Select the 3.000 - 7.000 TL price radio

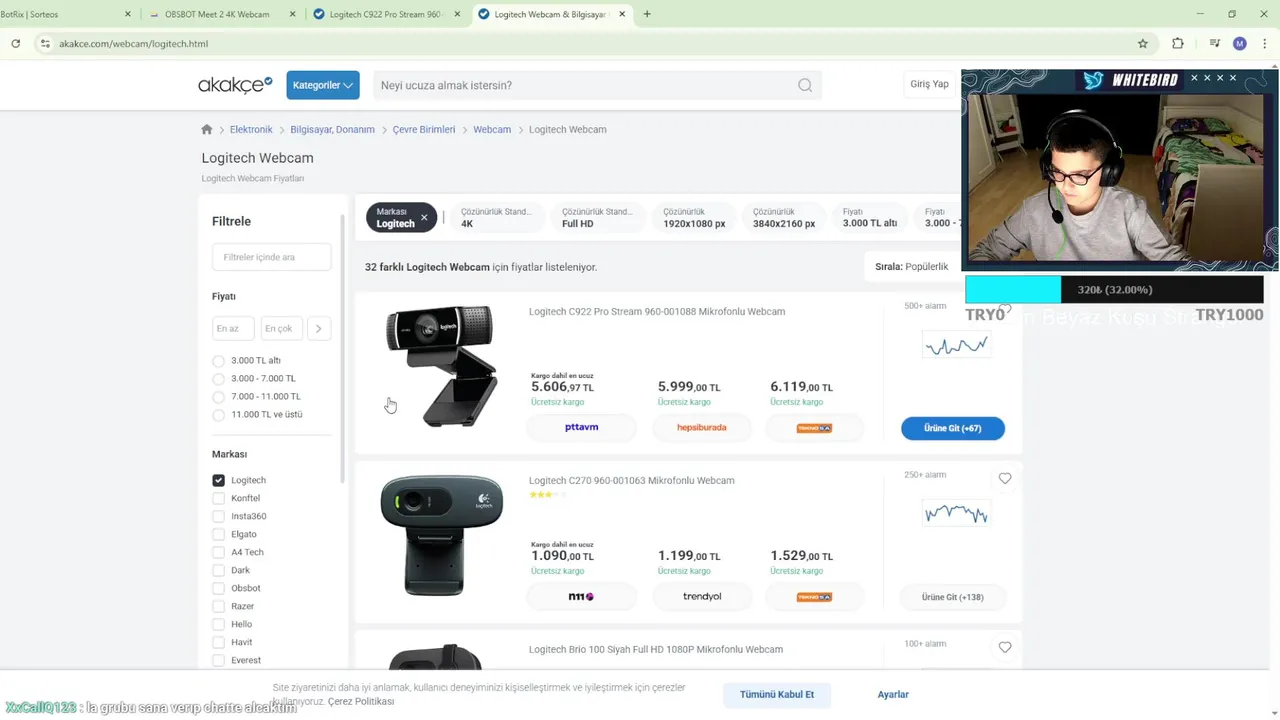218,379
